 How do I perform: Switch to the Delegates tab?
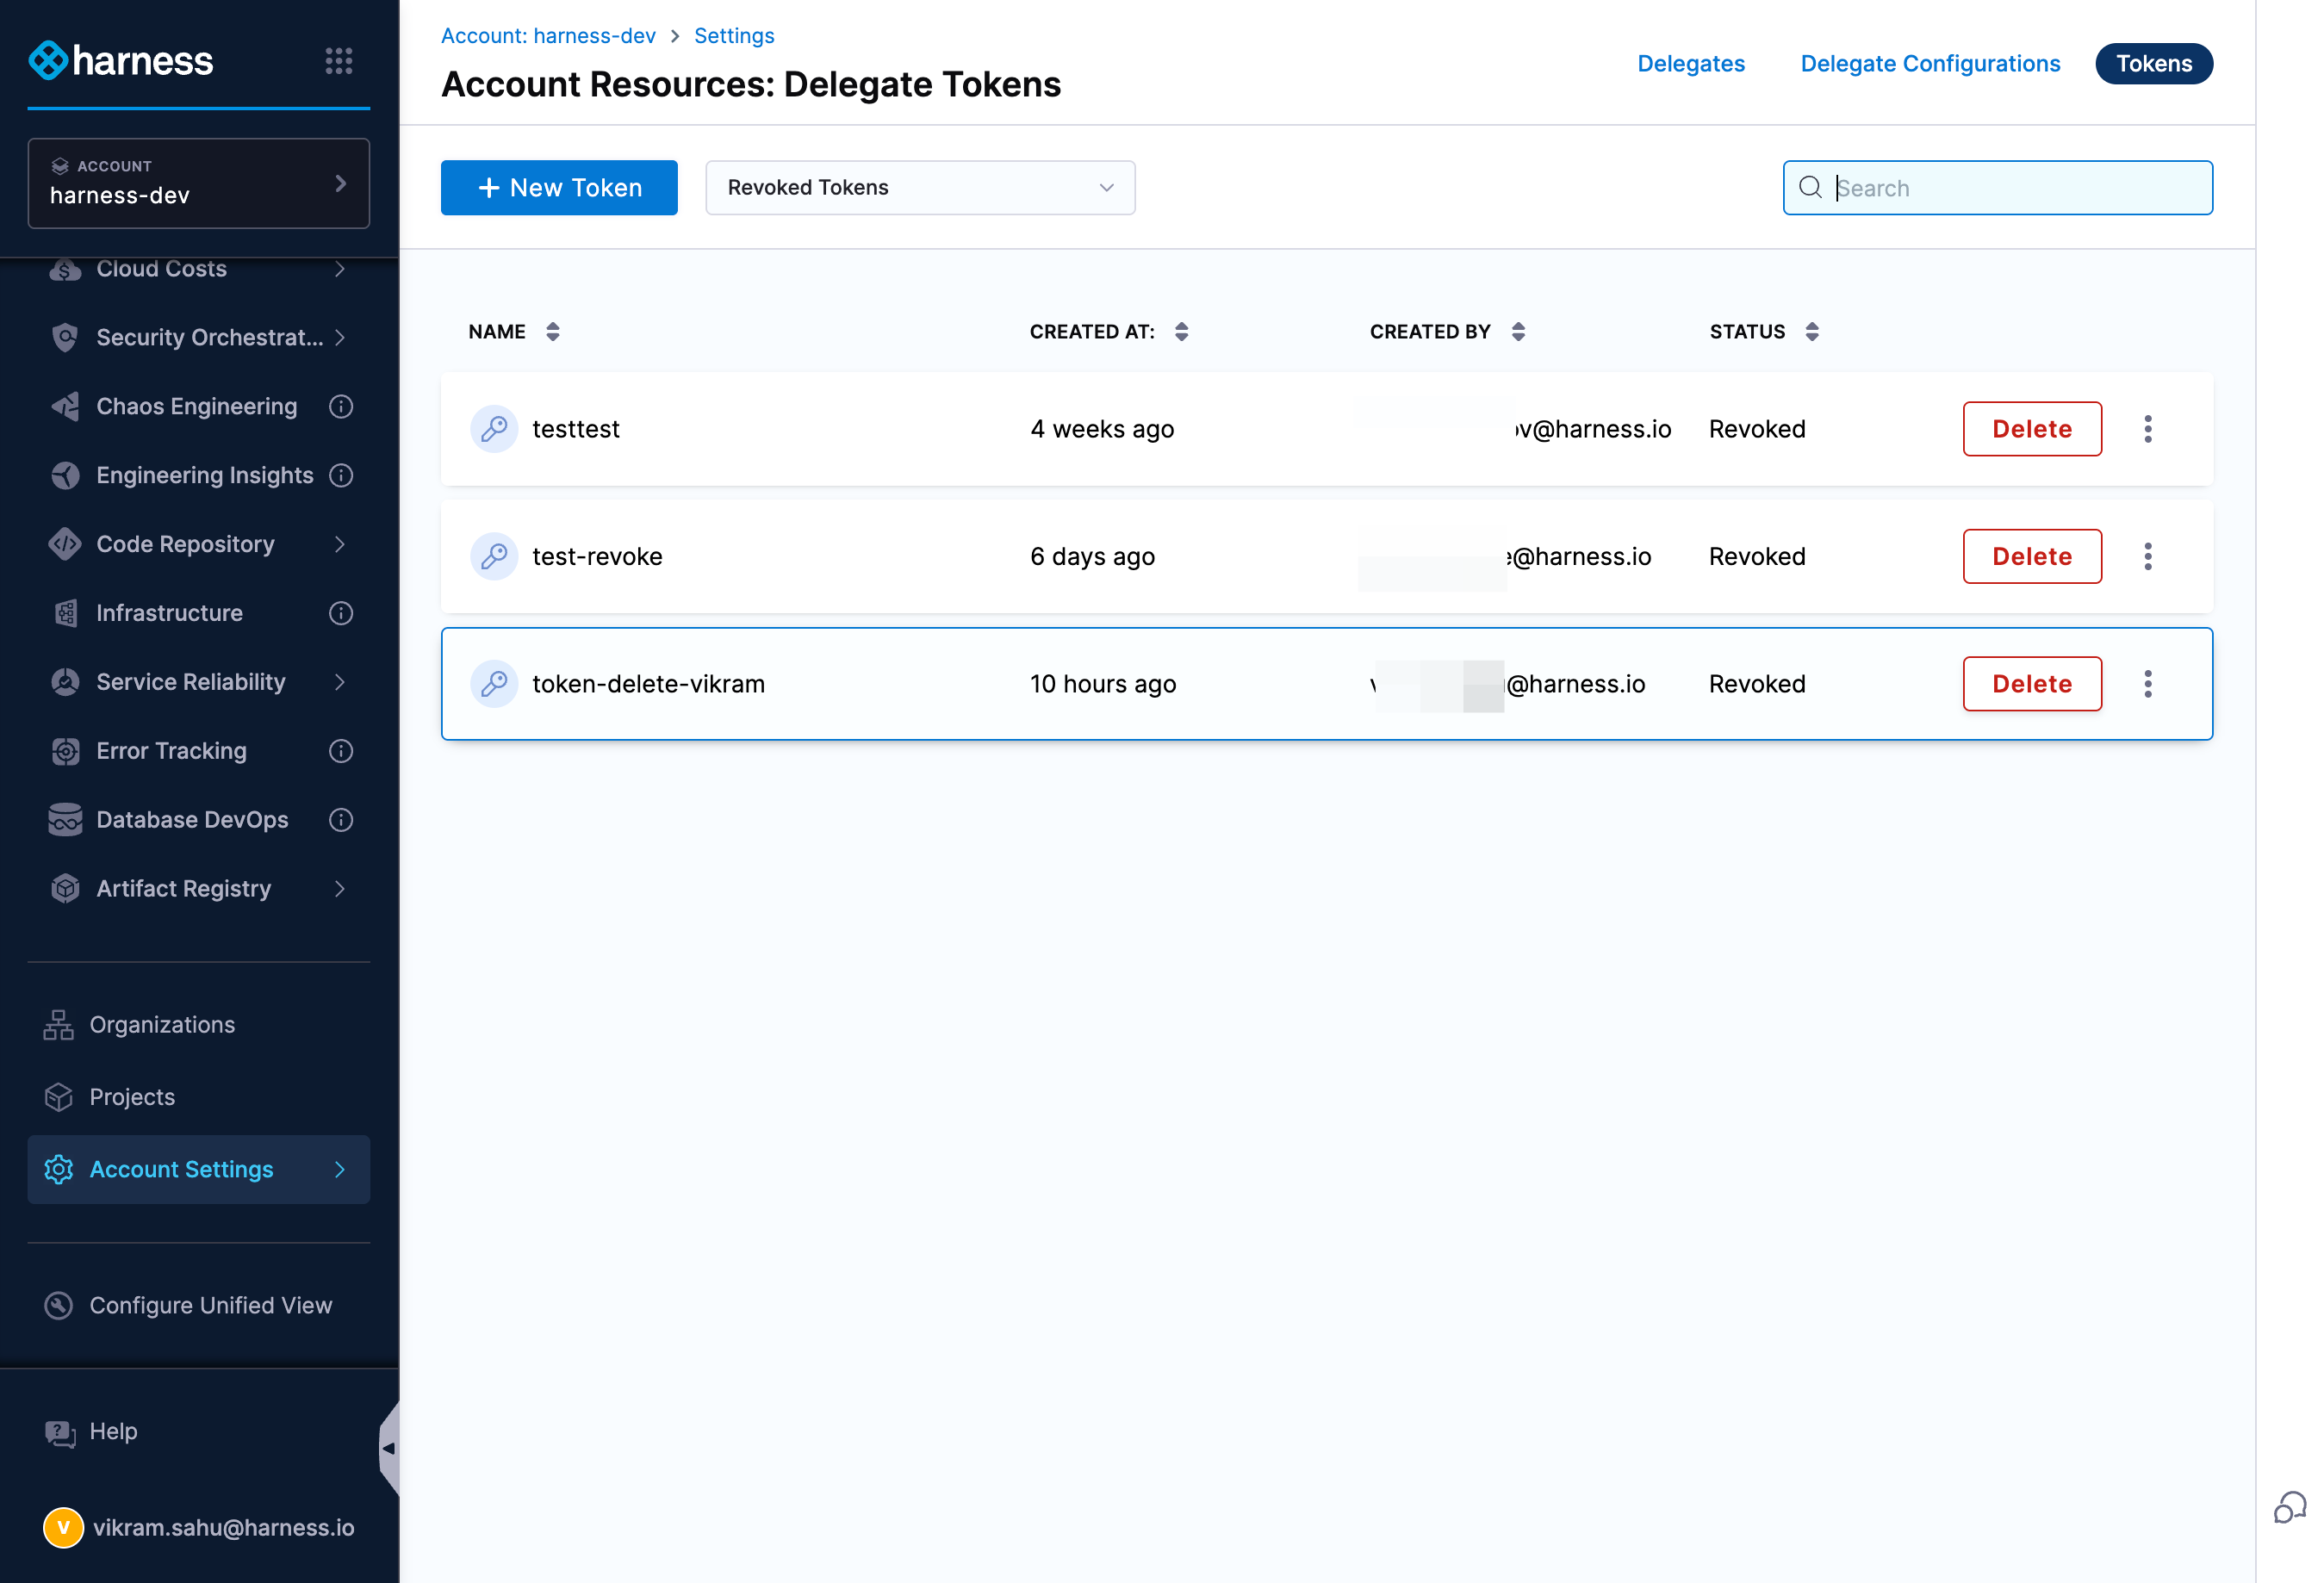click(x=1690, y=63)
